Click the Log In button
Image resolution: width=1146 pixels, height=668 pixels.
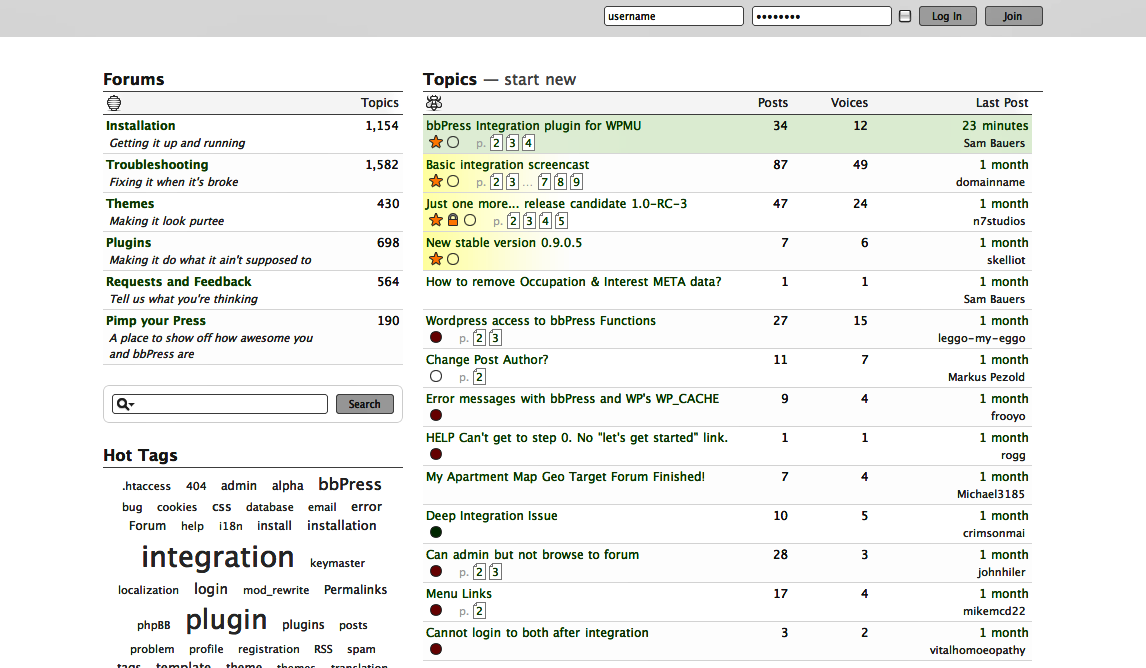pos(947,16)
